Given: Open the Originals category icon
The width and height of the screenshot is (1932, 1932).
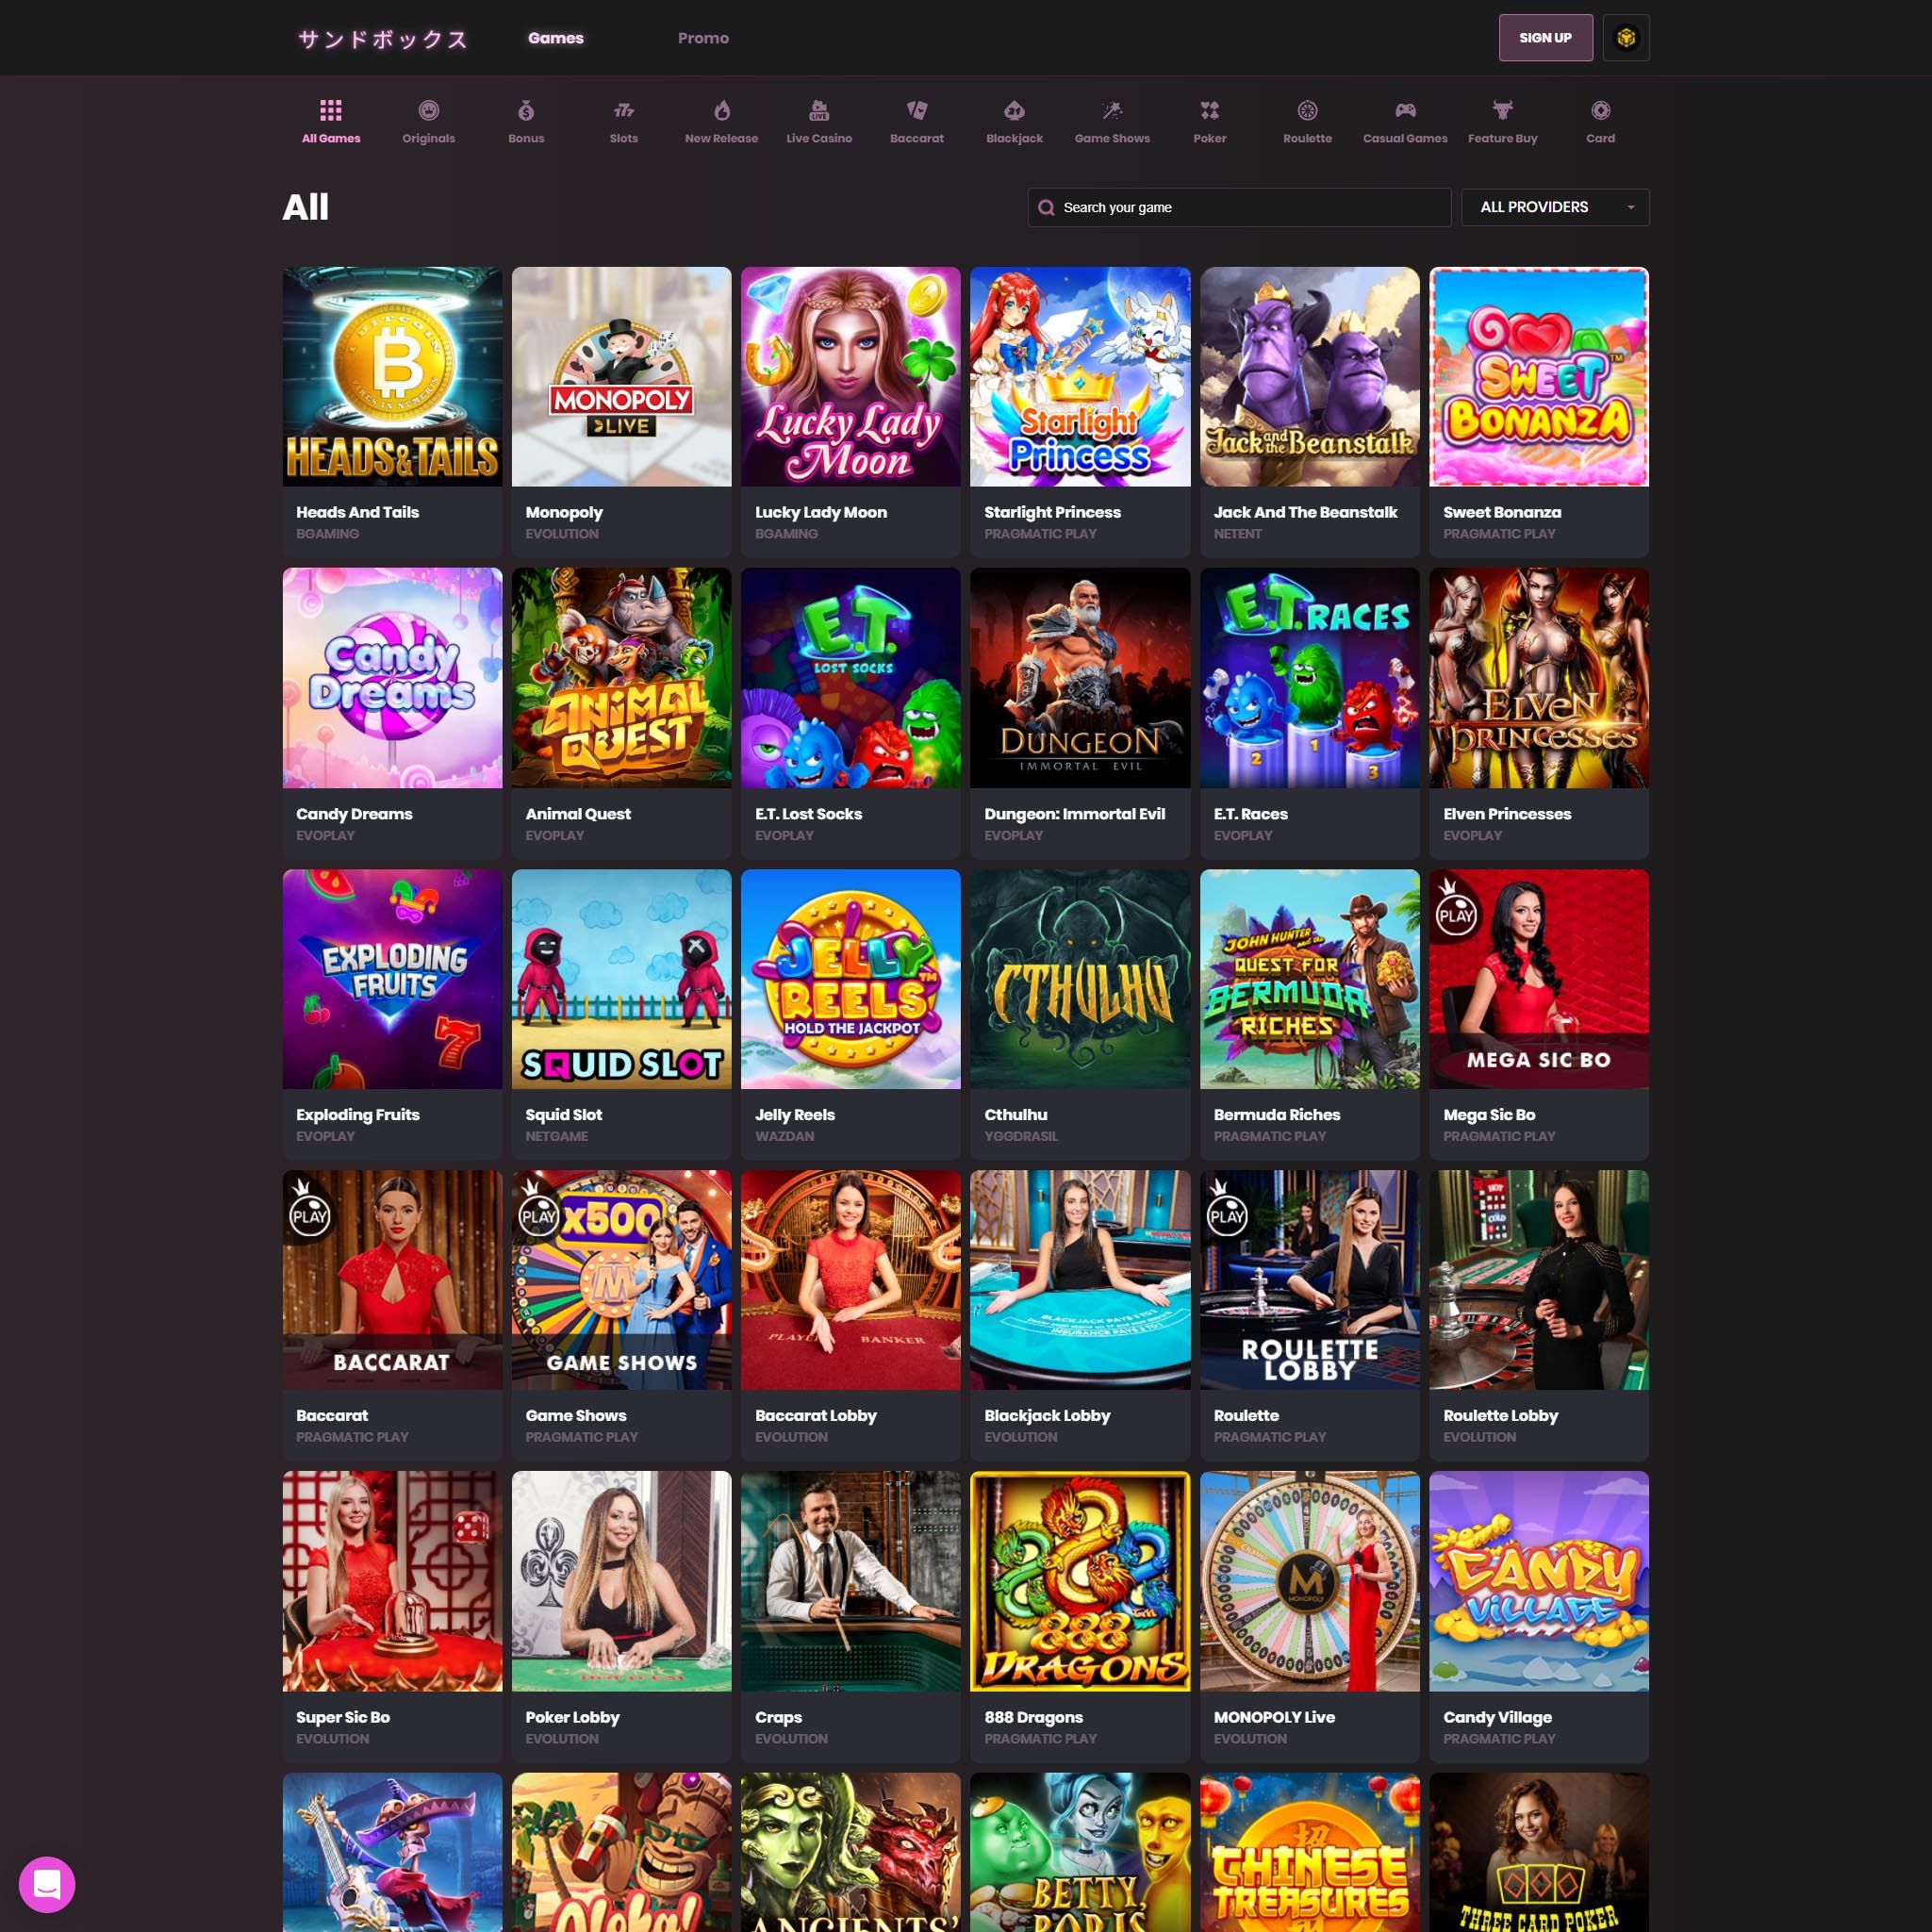Looking at the screenshot, I should 428,111.
